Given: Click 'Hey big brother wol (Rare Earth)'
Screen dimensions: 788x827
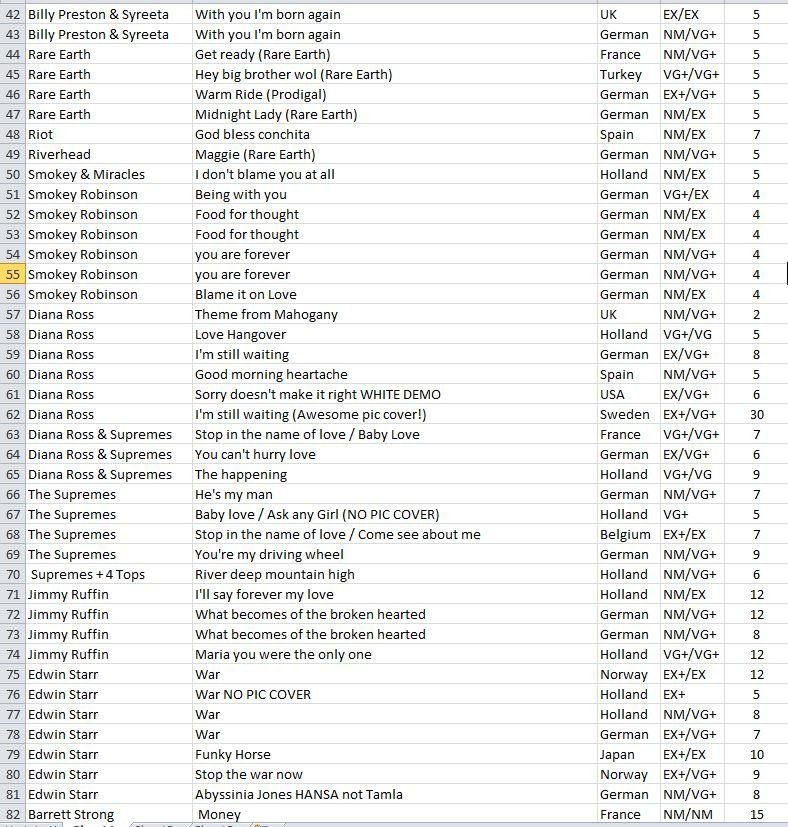Looking at the screenshot, I should click(395, 74).
